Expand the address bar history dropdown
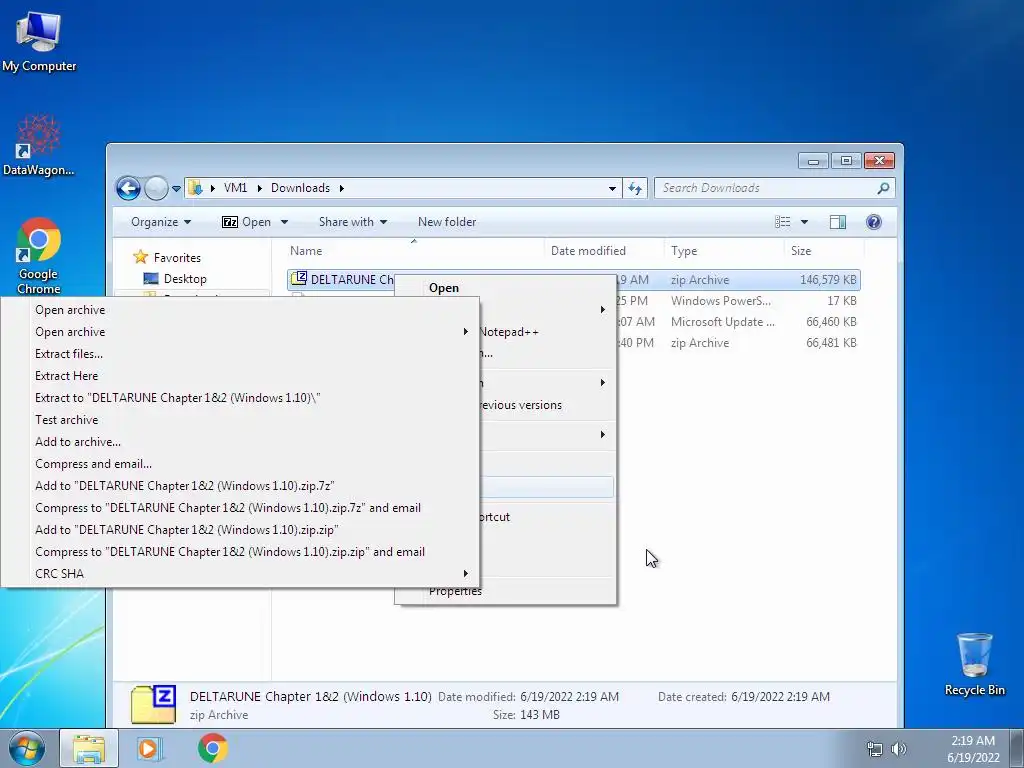Viewport: 1024px width, 768px height. tap(612, 189)
